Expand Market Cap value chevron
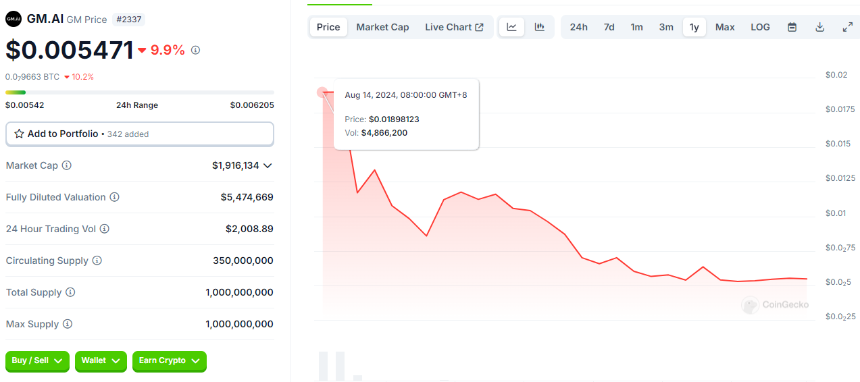860x382 pixels. coord(268,165)
